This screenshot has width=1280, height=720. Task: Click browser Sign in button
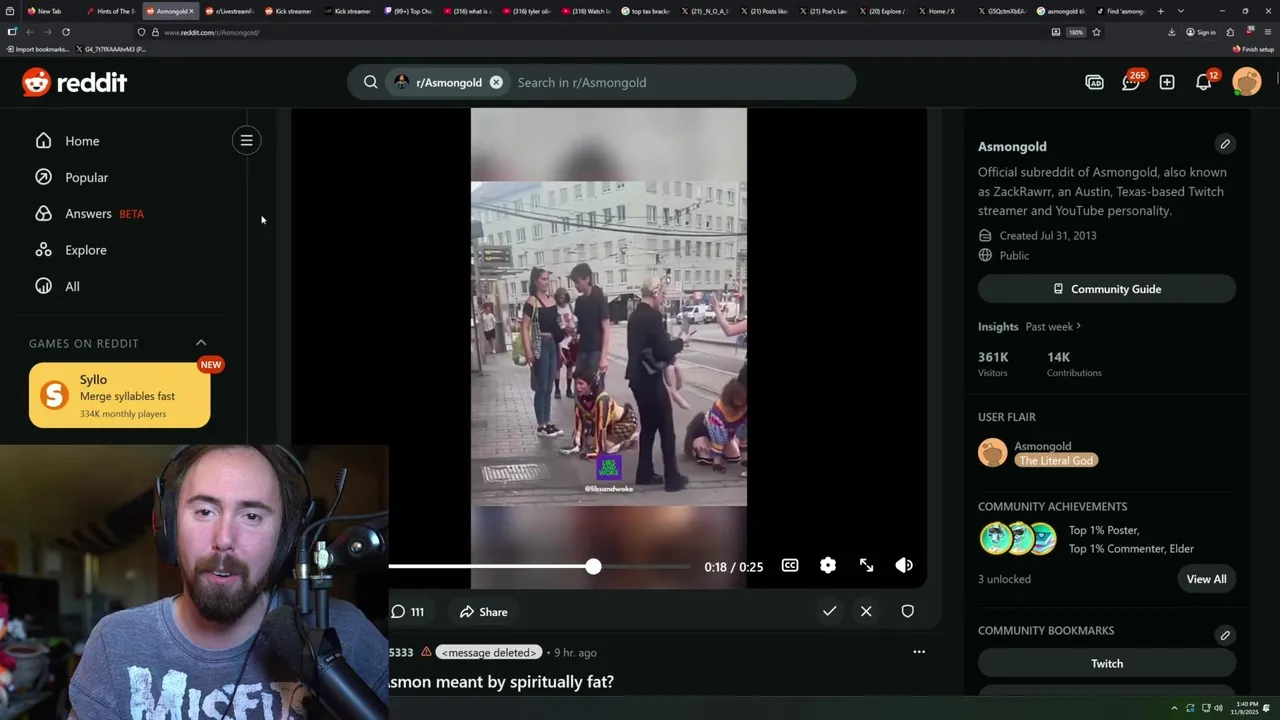(1200, 32)
